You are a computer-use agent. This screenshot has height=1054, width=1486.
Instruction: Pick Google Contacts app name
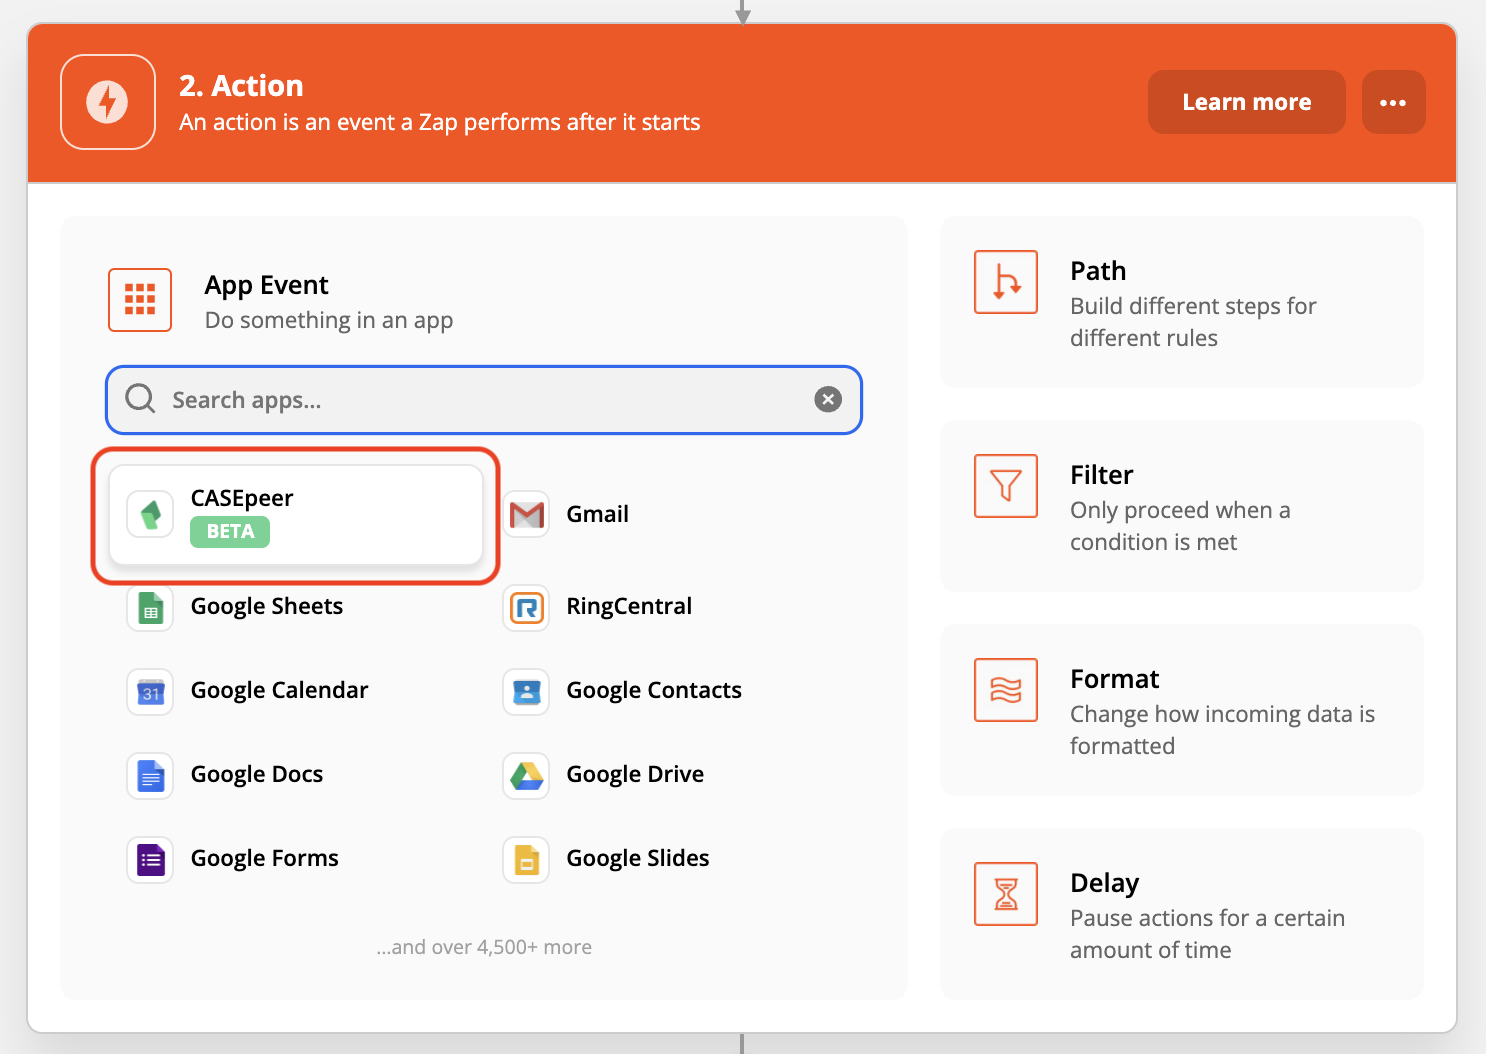tap(654, 690)
